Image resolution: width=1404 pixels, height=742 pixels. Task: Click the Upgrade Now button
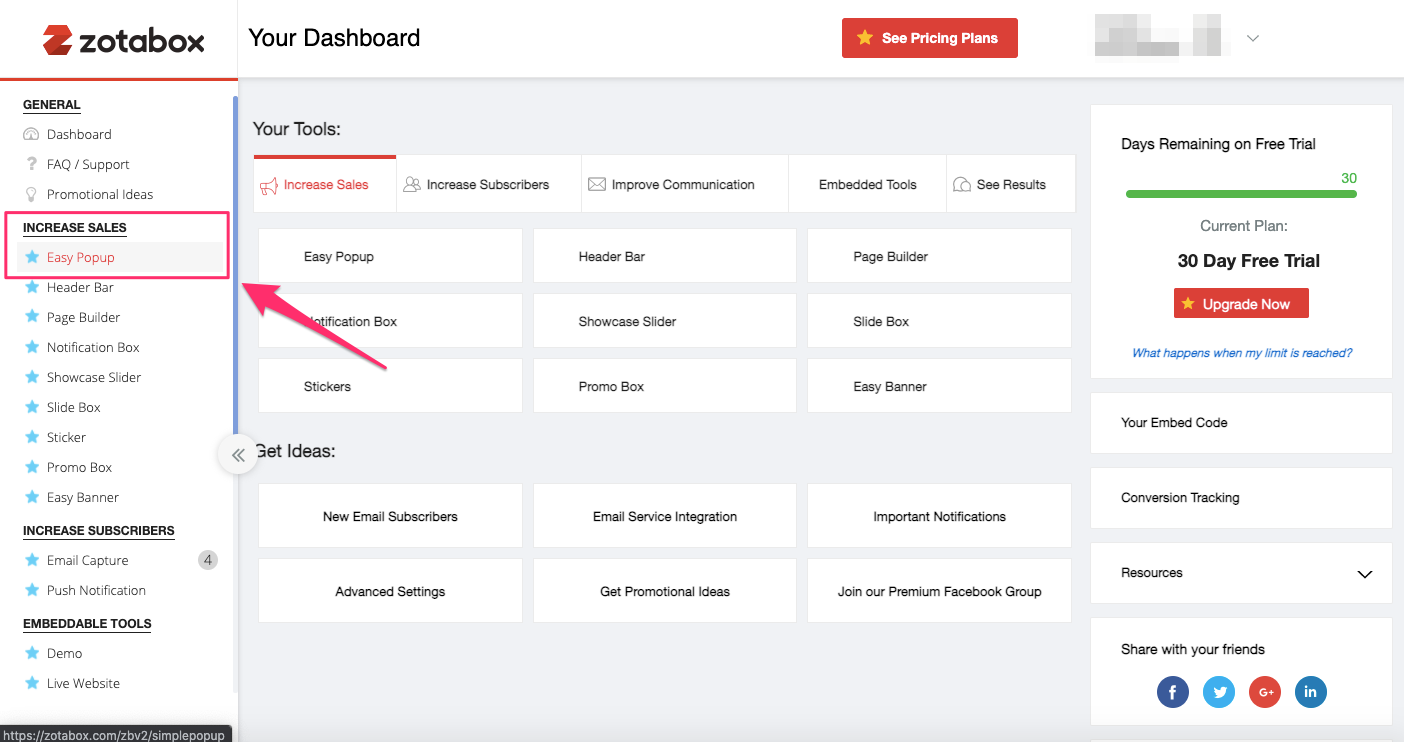coord(1241,304)
